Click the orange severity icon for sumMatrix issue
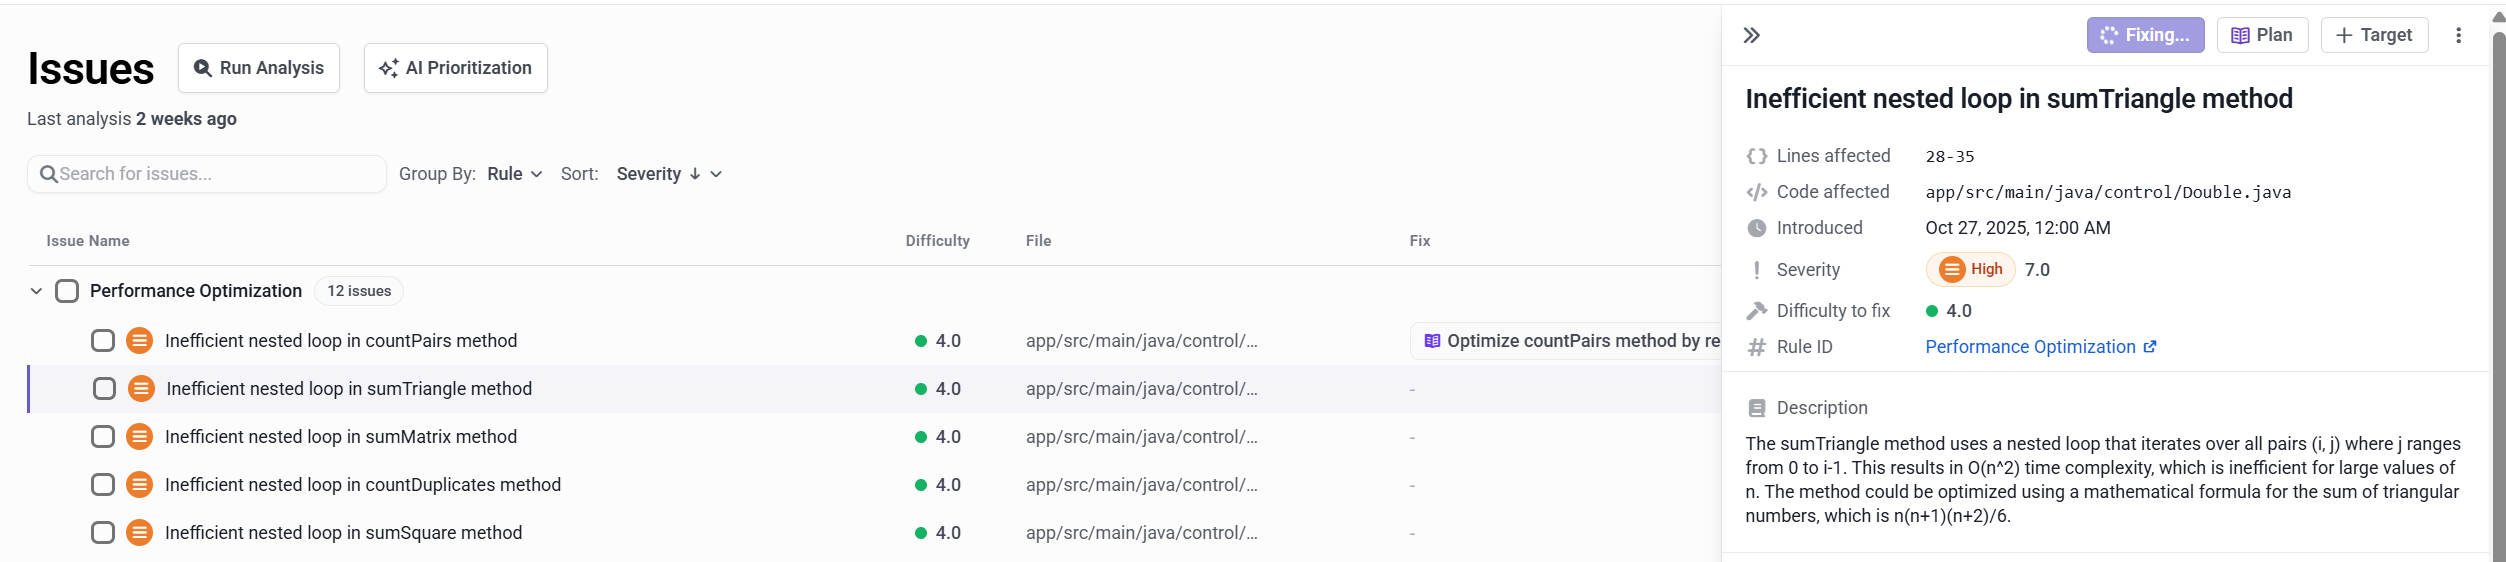The height and width of the screenshot is (562, 2506). pyautogui.click(x=140, y=437)
